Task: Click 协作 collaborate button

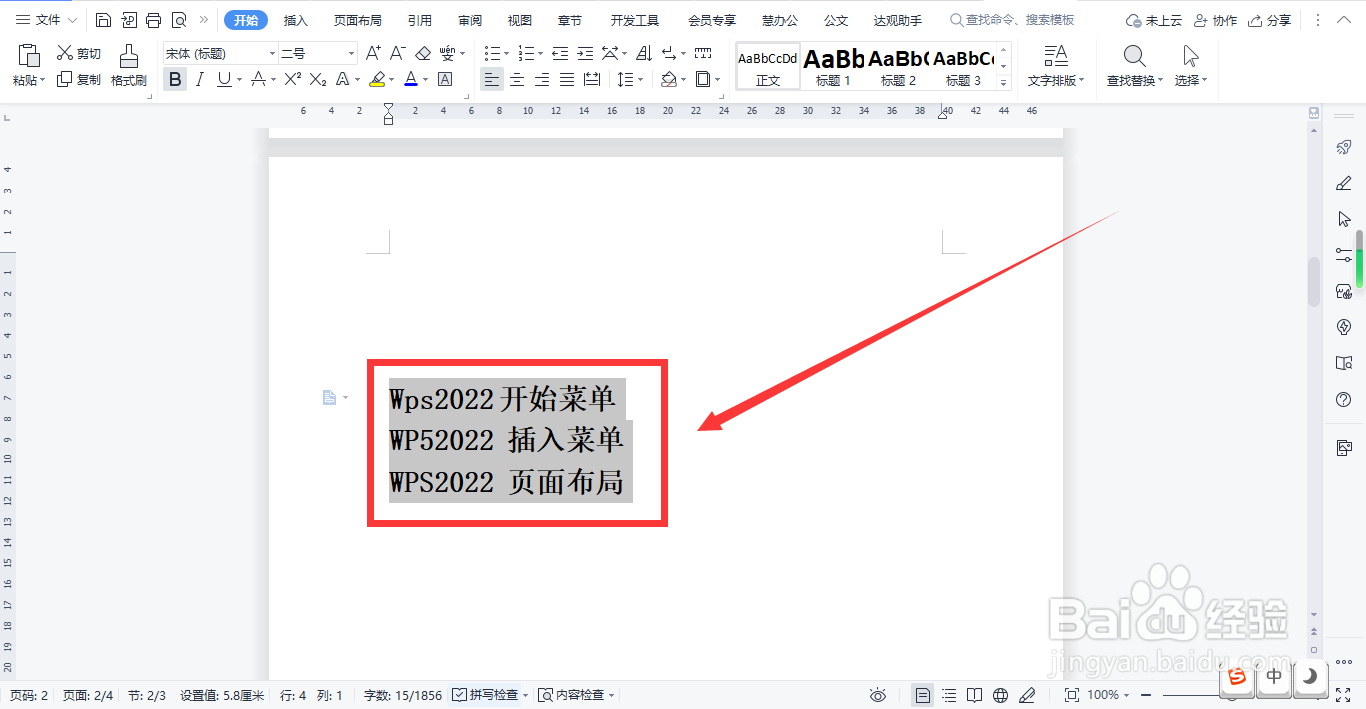Action: point(1215,20)
